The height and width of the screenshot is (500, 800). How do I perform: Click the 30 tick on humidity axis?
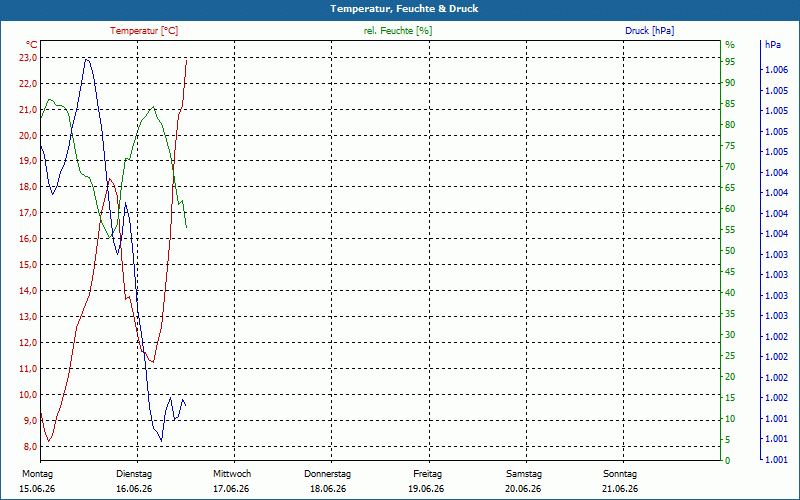(x=730, y=335)
